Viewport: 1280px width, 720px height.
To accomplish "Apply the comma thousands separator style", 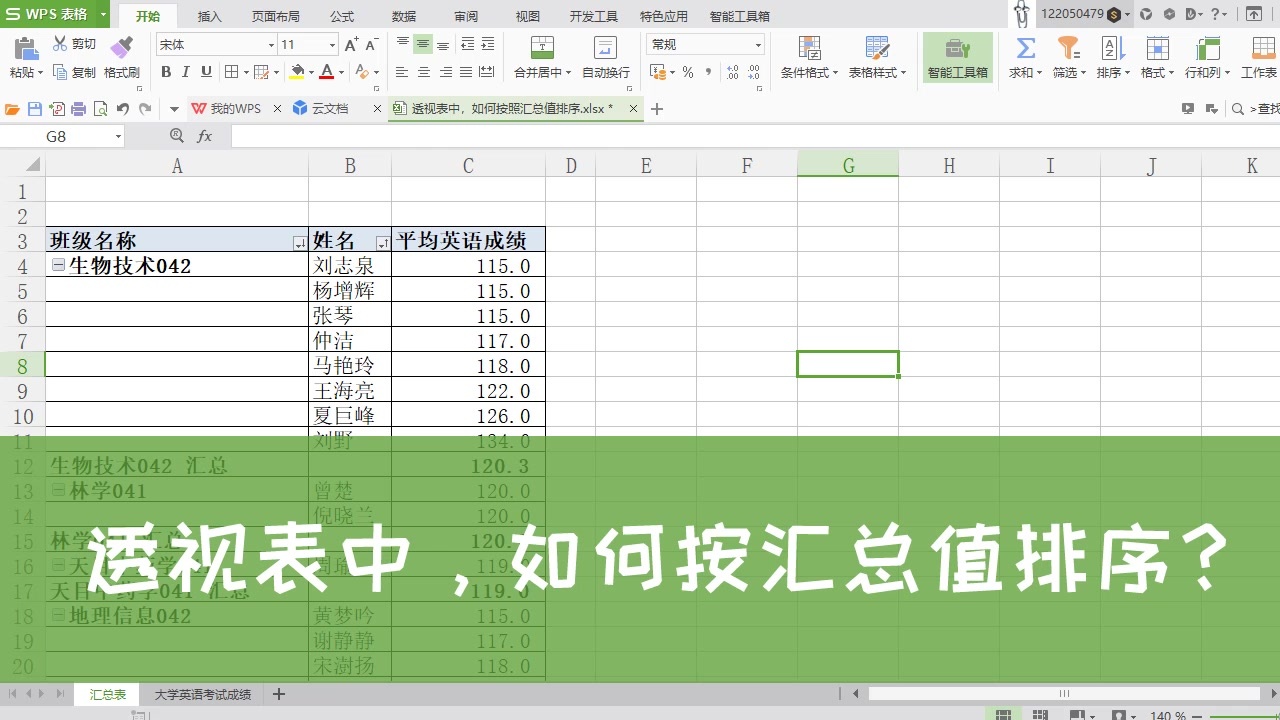I will pyautogui.click(x=709, y=72).
